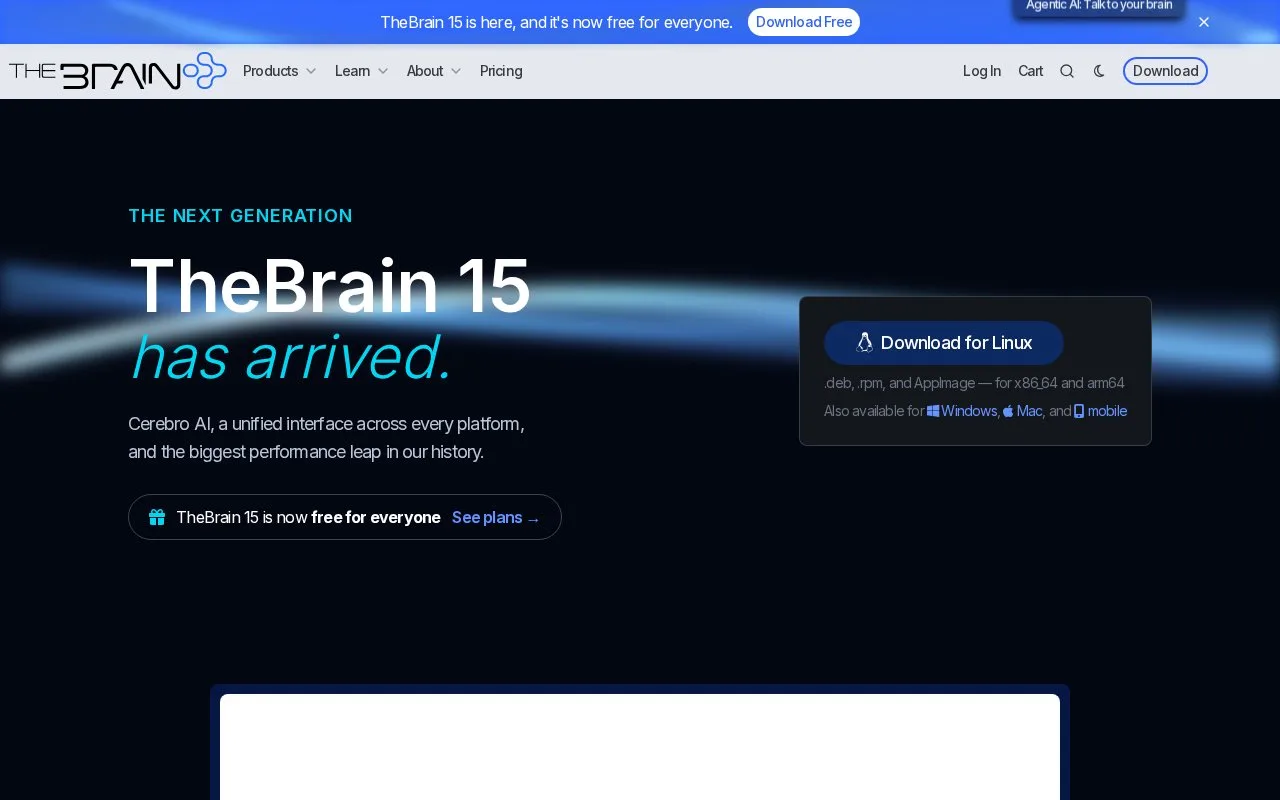The image size is (1280, 800).
Task: Follow the See plans link
Action: (x=496, y=517)
